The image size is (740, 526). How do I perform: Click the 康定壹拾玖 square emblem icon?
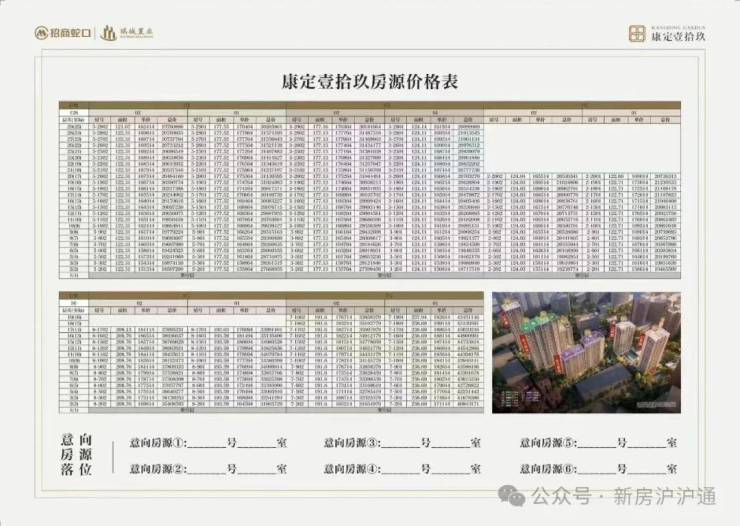[x=637, y=33]
